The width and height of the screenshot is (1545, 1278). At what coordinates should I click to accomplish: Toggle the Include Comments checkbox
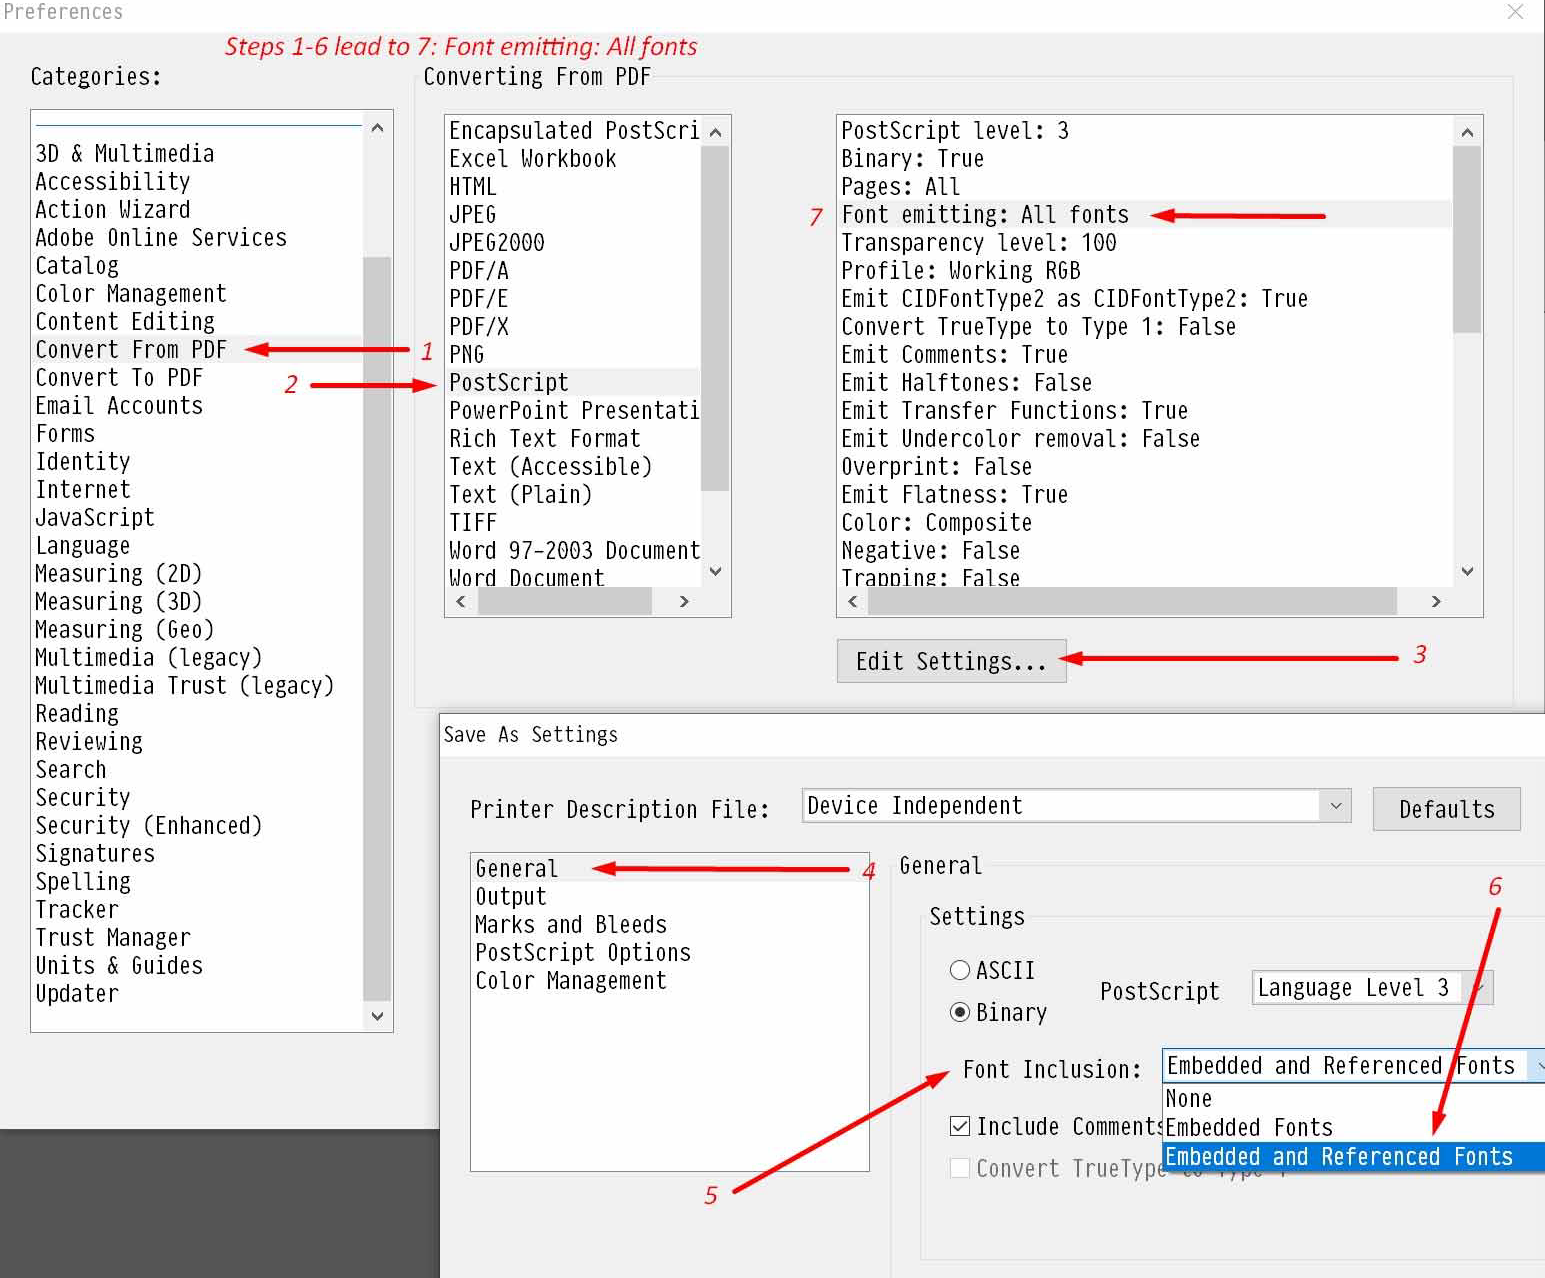pos(960,1126)
